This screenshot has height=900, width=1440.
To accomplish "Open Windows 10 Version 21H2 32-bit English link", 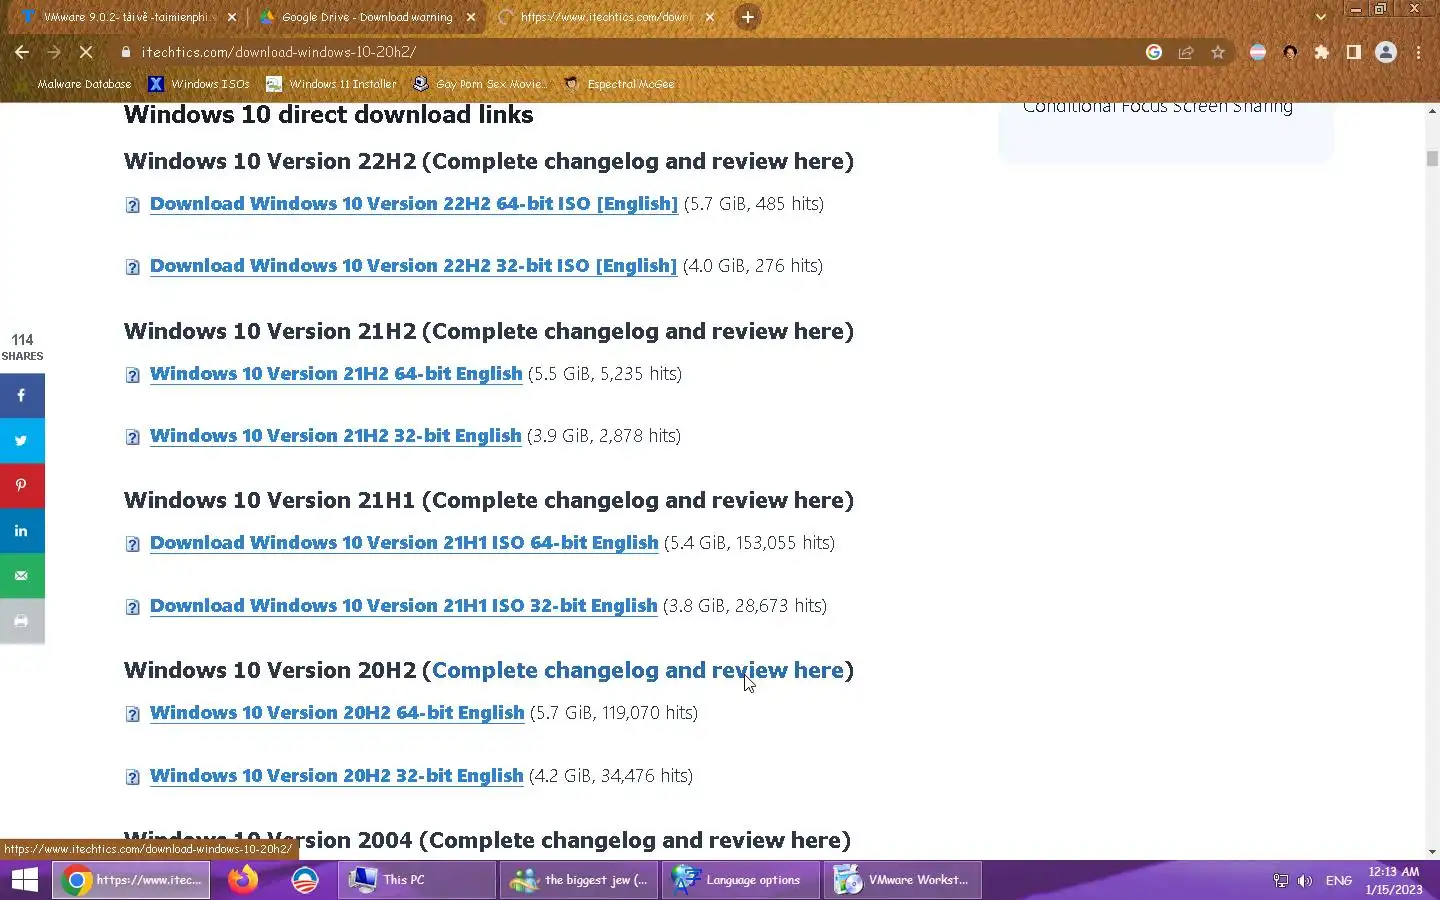I will 335,436.
